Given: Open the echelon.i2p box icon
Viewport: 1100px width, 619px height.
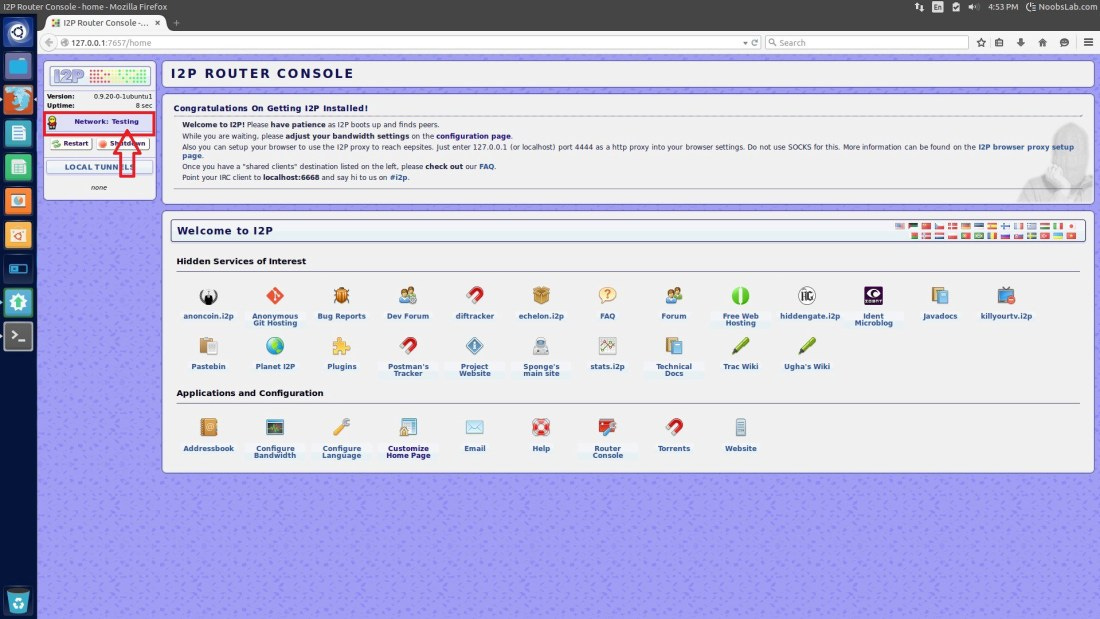Looking at the screenshot, I should 541,296.
